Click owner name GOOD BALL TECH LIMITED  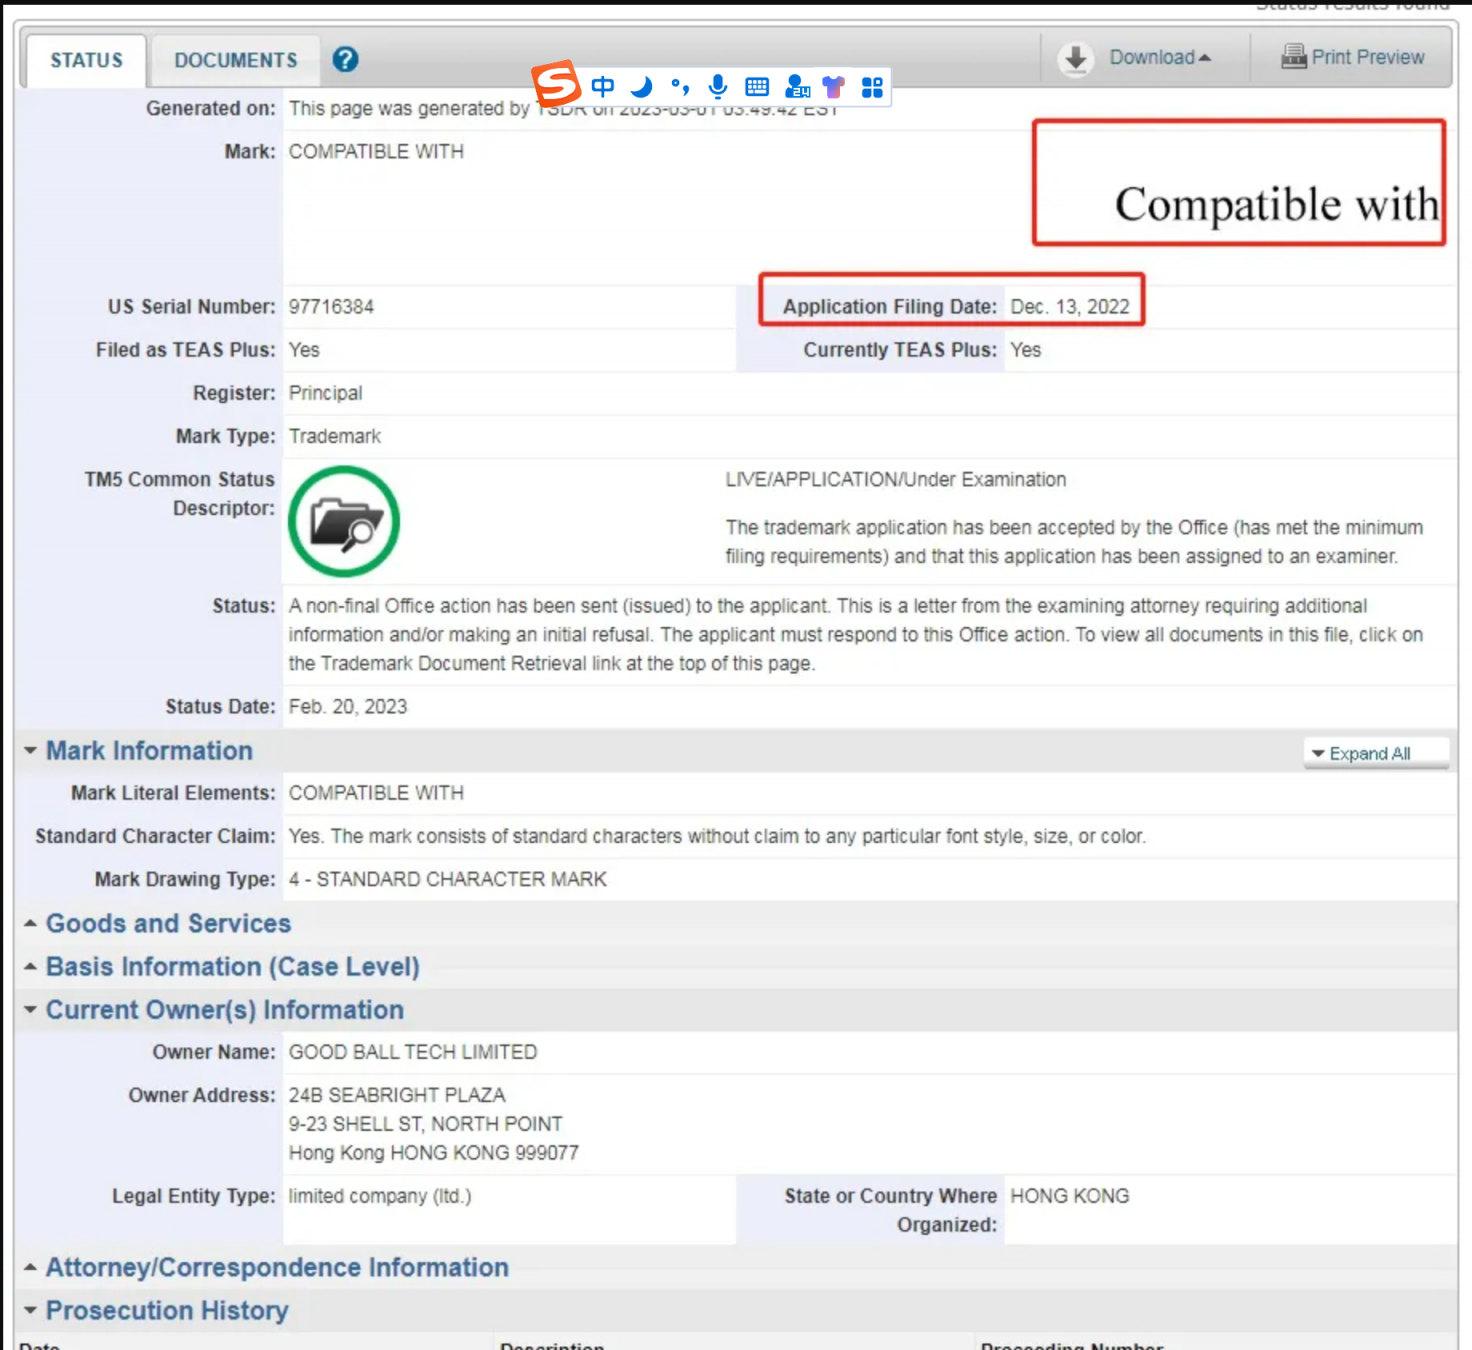coord(413,1052)
